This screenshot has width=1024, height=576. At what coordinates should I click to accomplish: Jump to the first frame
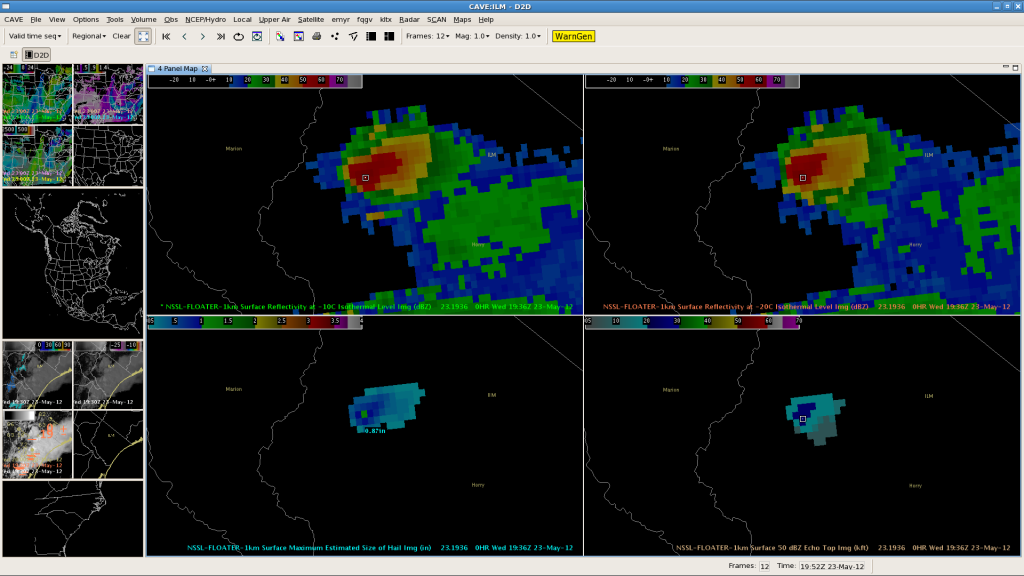(166, 36)
